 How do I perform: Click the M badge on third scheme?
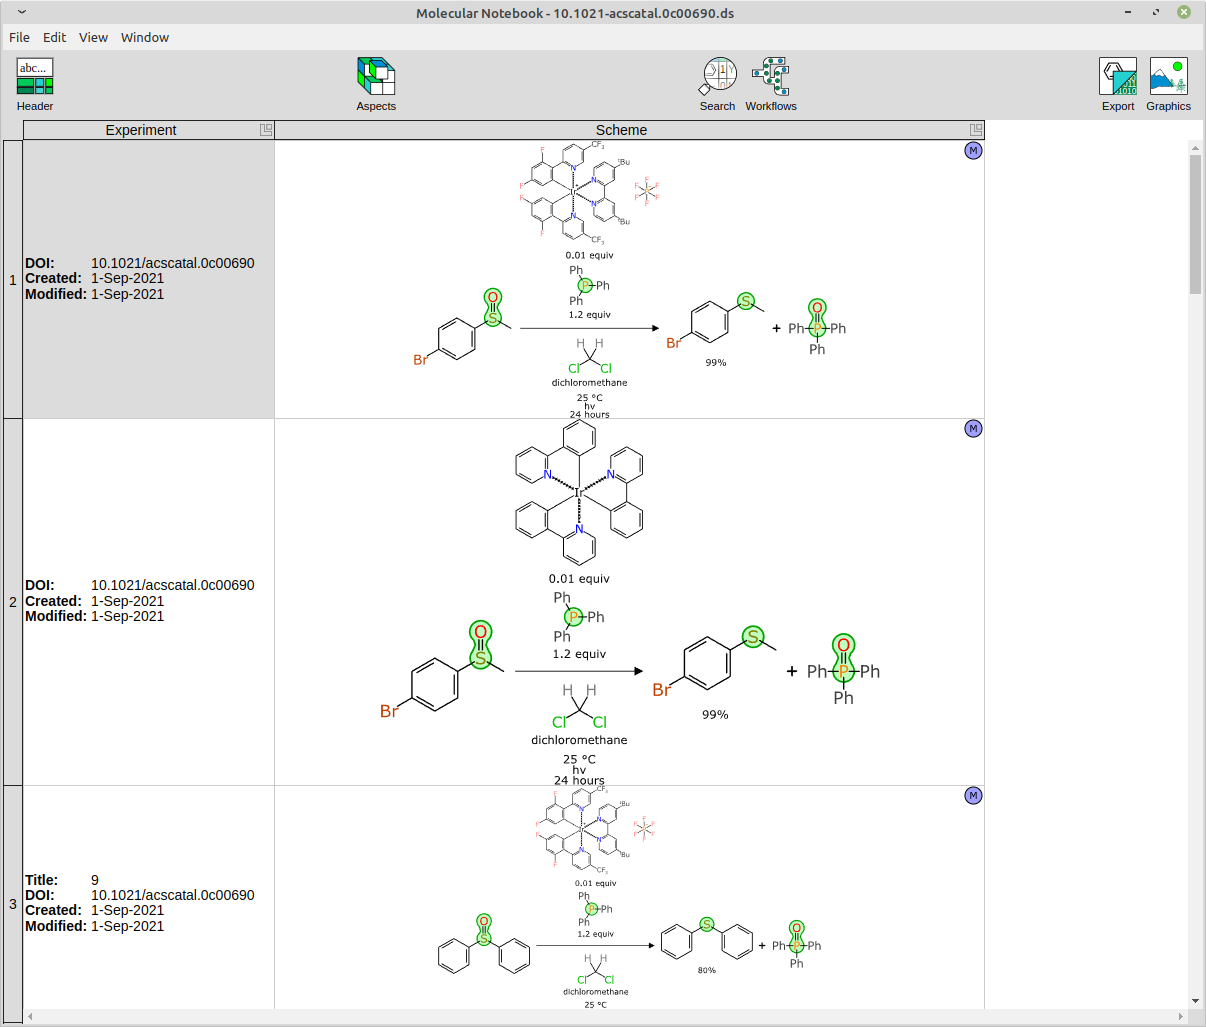[x=973, y=796]
